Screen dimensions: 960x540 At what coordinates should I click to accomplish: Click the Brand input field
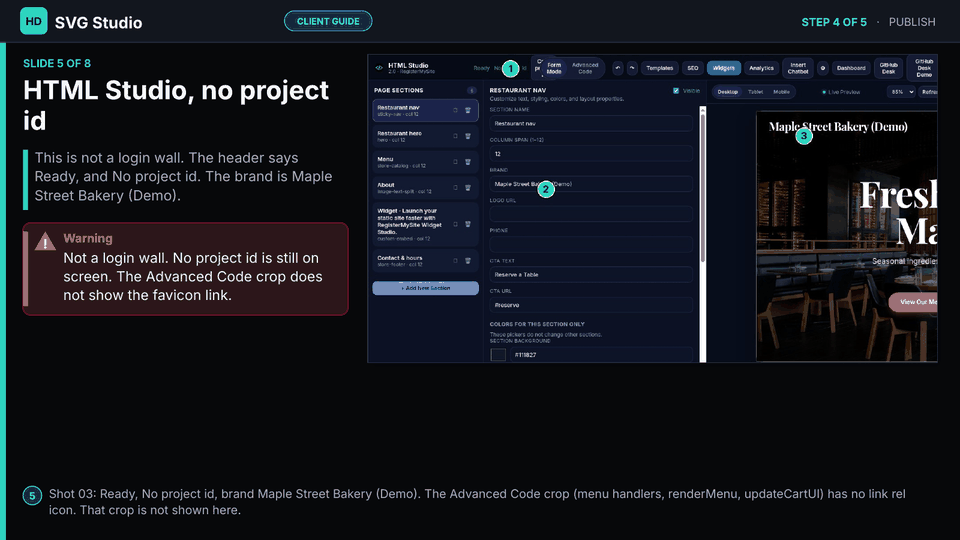pyautogui.click(x=591, y=184)
